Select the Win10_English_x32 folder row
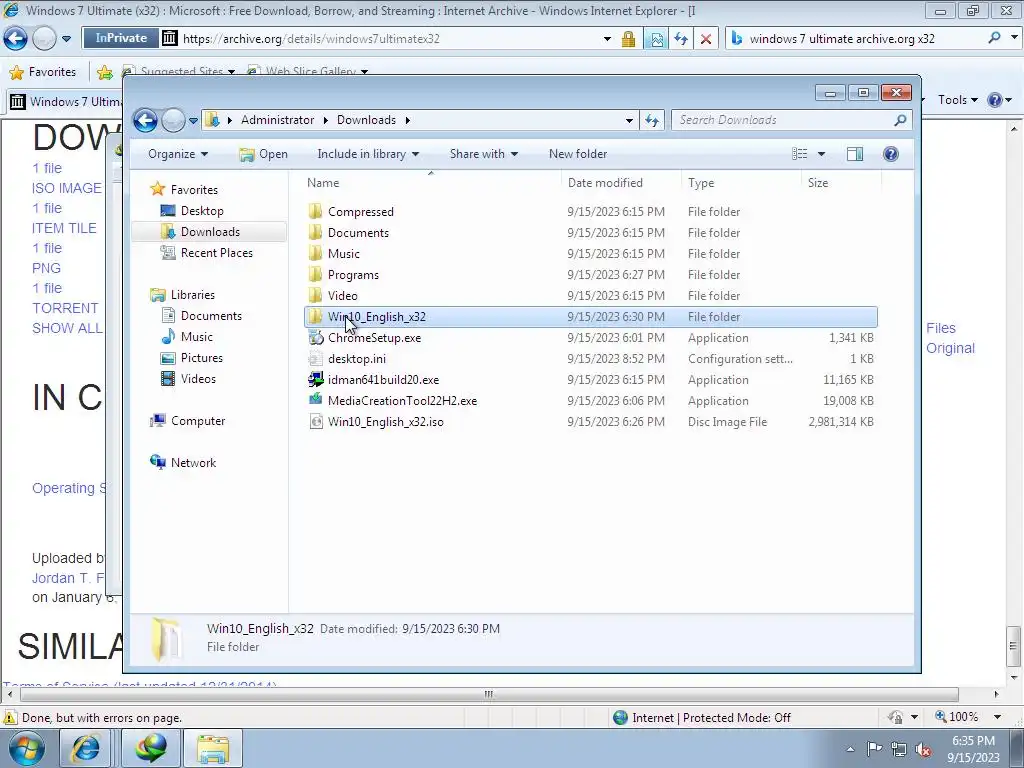The height and width of the screenshot is (768, 1024). [x=590, y=317]
